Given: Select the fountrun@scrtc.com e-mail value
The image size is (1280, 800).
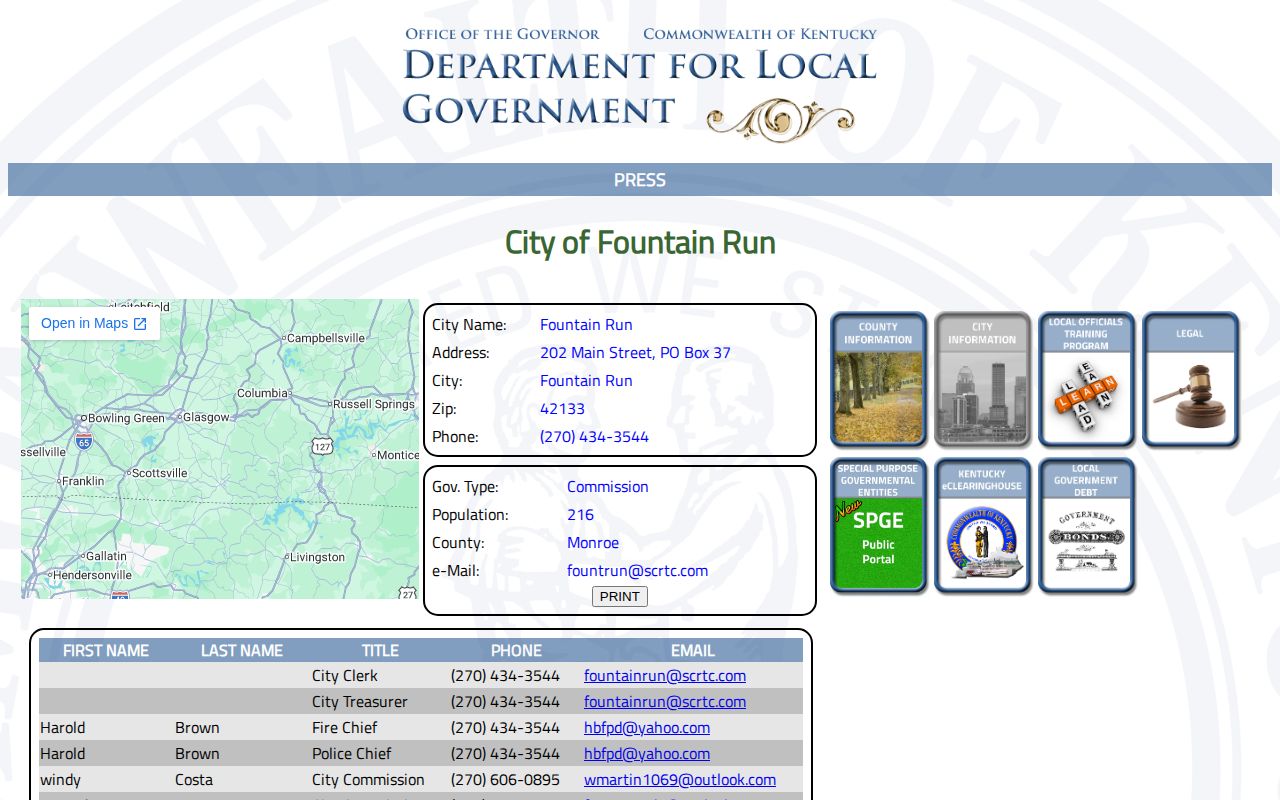Looking at the screenshot, I should [637, 571].
